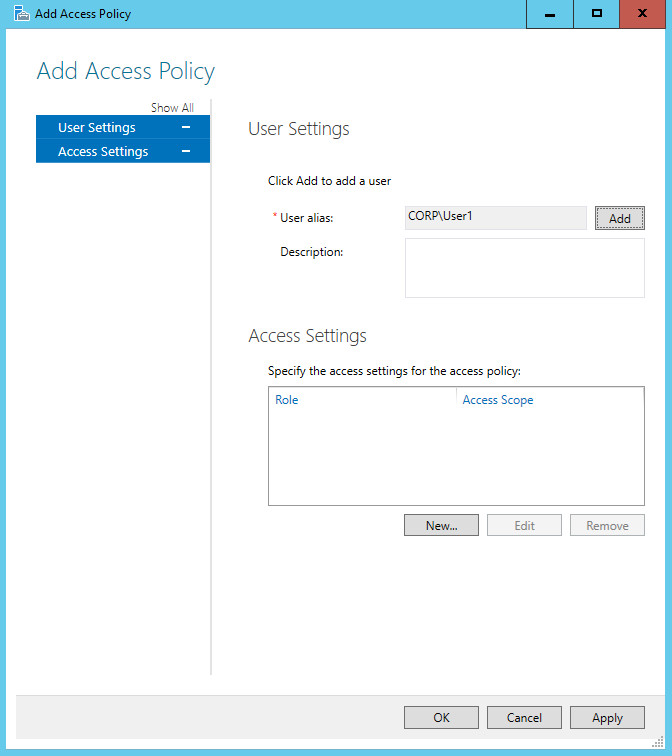
Task: Cancel the Add Access Policy dialog
Action: click(524, 717)
